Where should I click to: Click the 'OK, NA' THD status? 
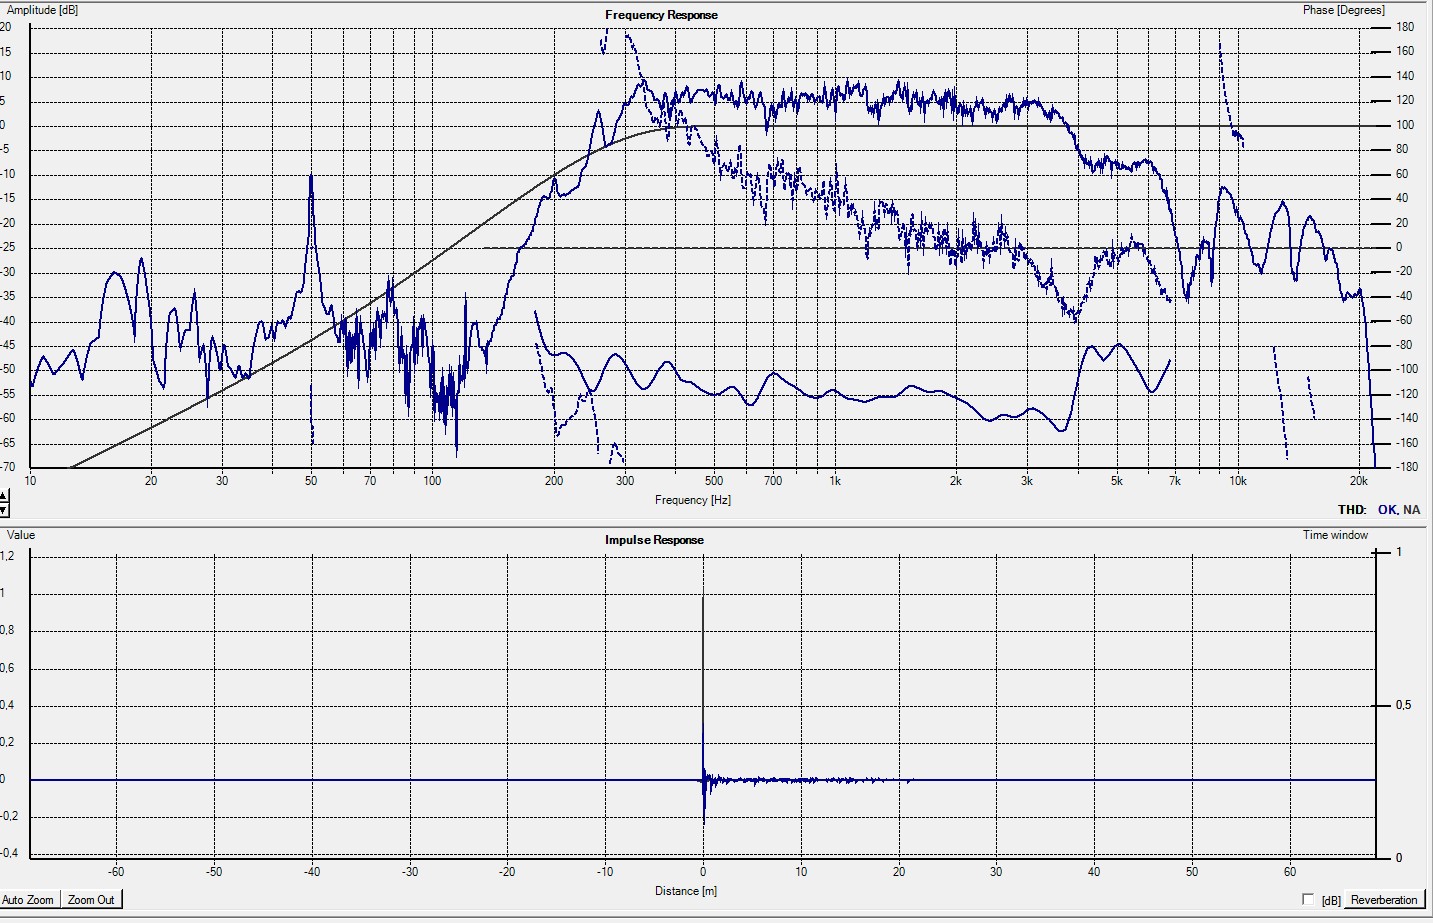point(1399,510)
